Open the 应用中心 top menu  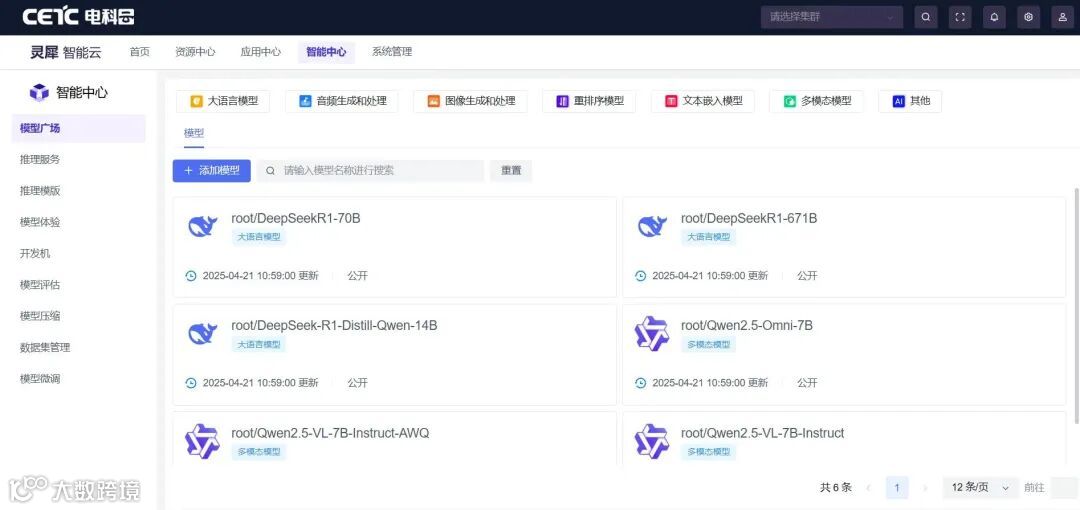260,52
